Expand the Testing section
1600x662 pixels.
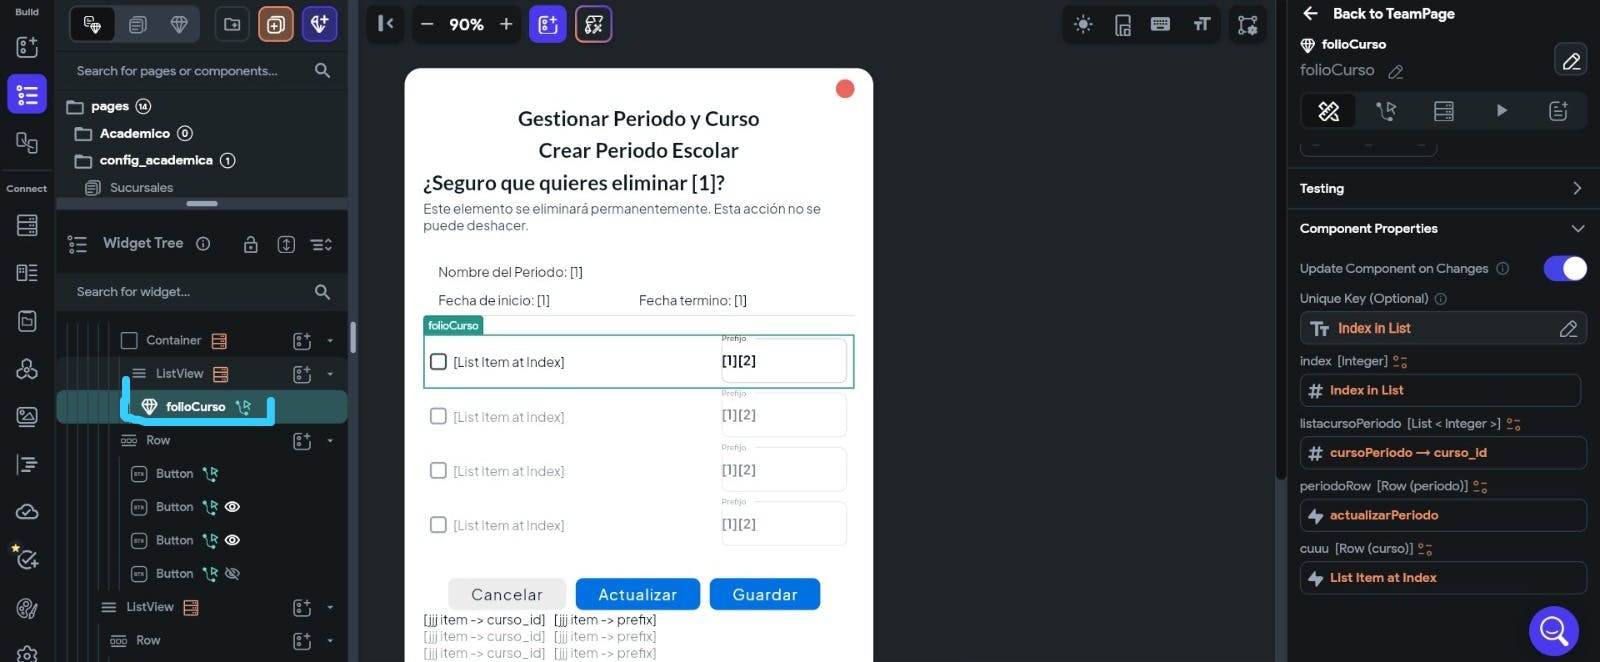(1576, 188)
